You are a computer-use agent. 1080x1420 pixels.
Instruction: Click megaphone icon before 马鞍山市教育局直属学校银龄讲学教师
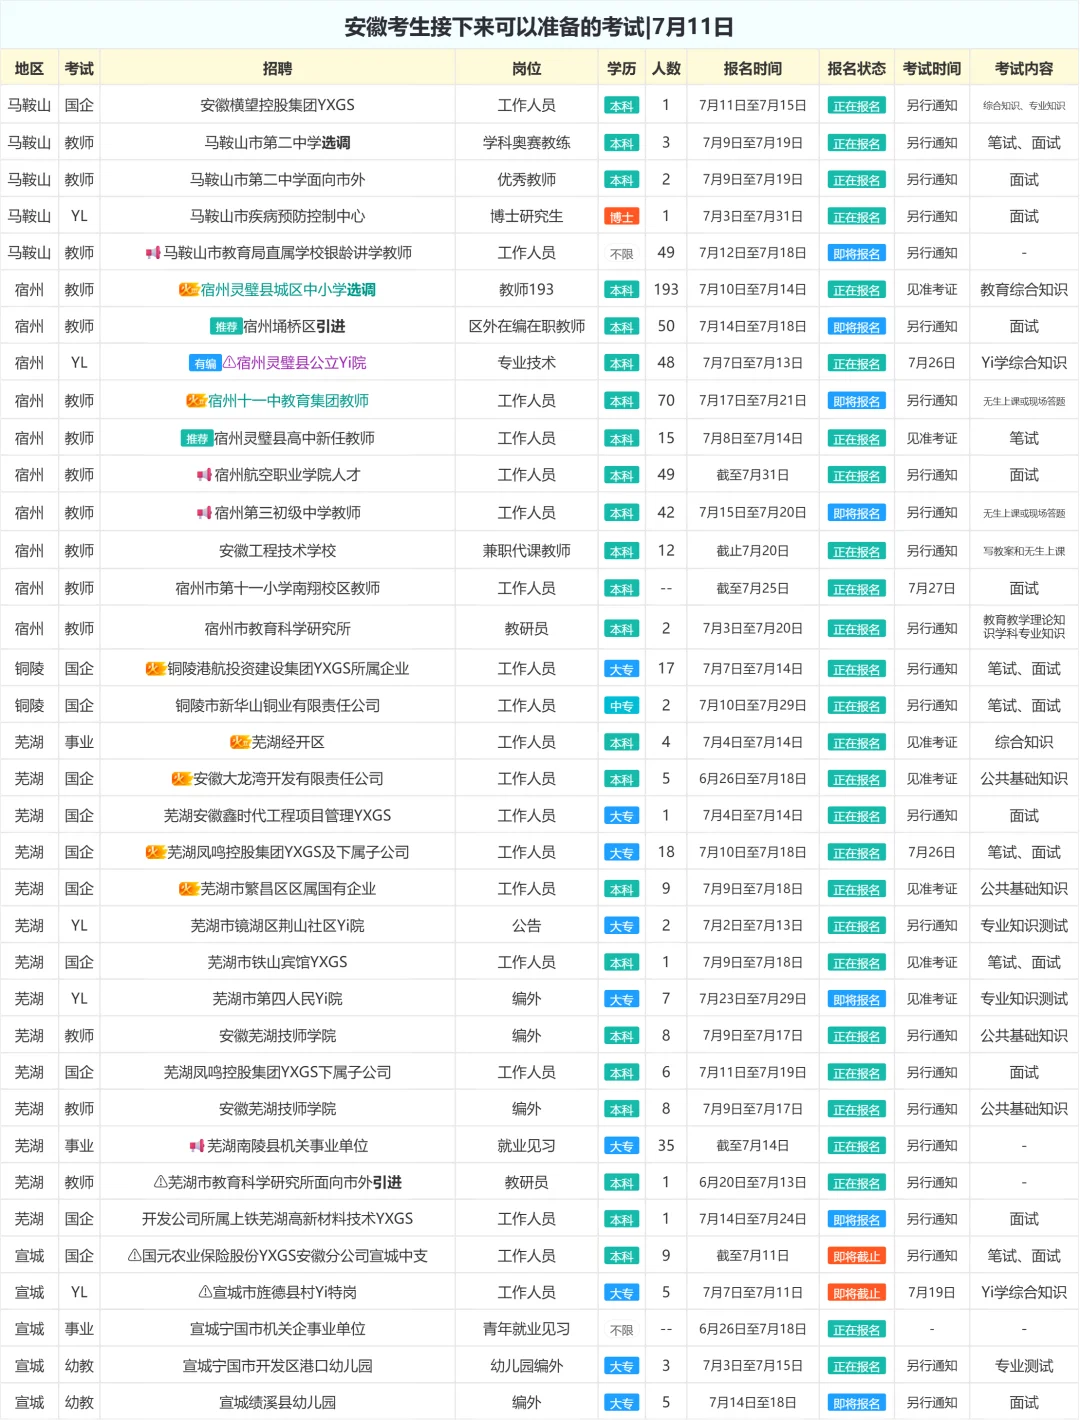[153, 253]
